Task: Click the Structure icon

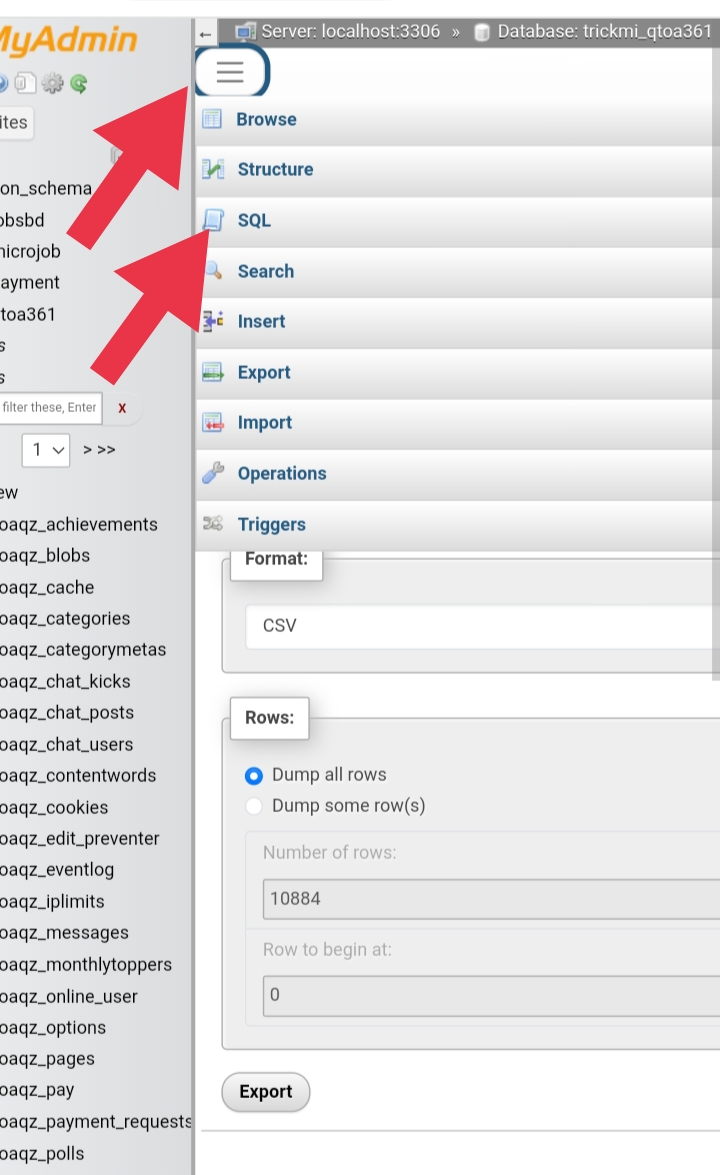Action: point(213,170)
